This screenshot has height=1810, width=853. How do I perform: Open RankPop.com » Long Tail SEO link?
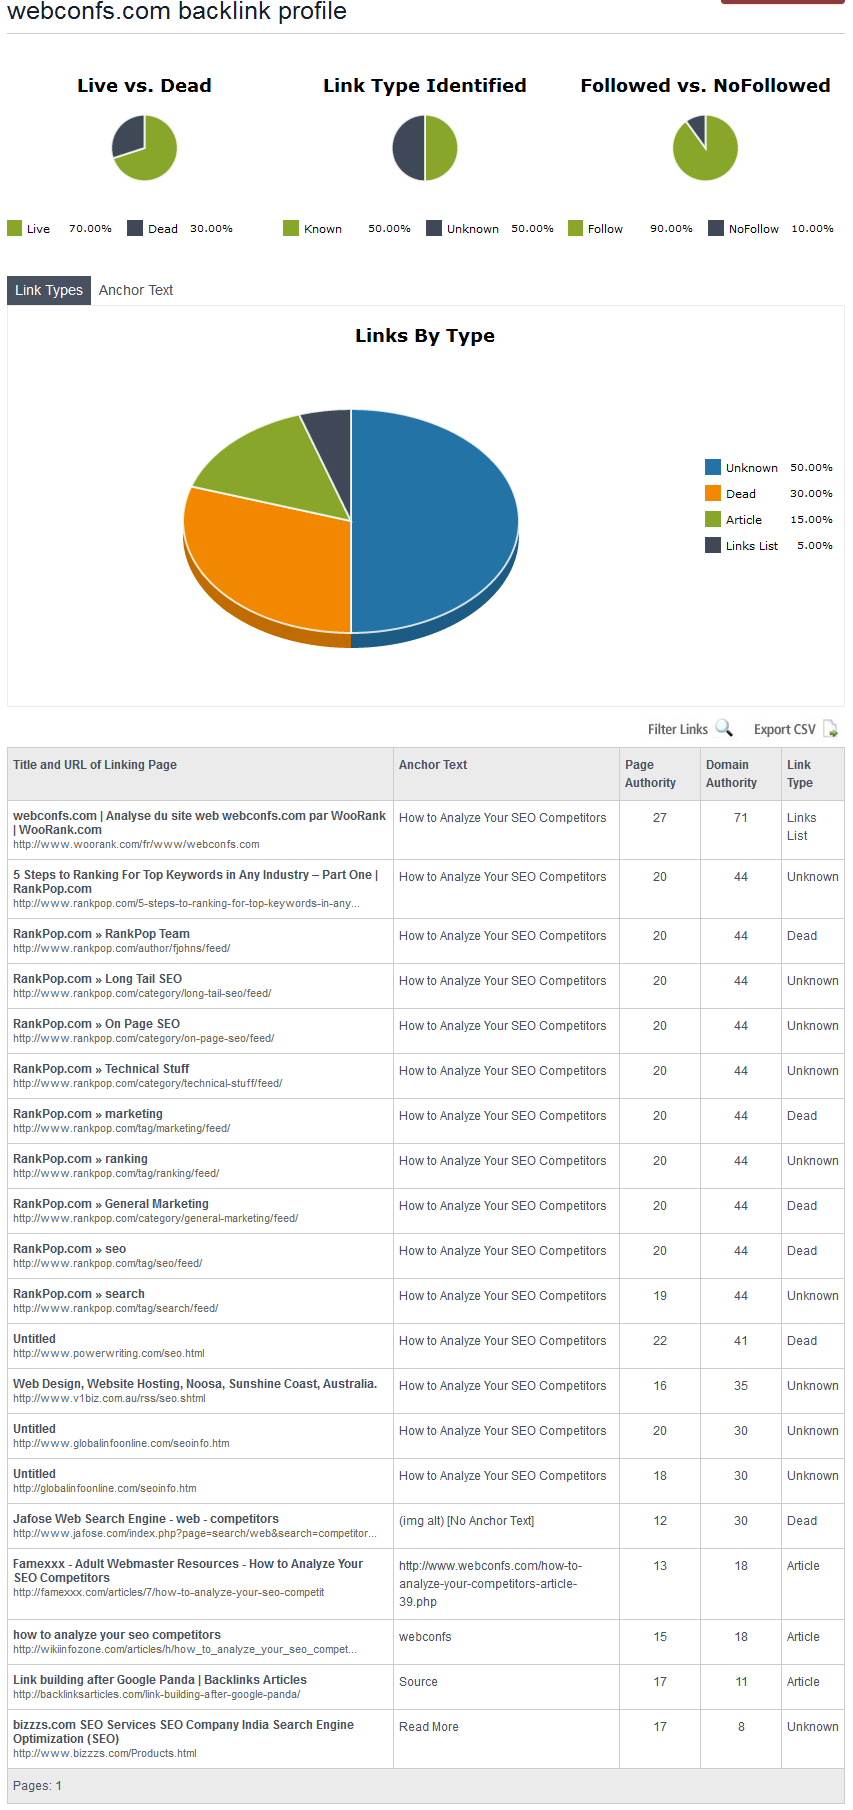click(x=97, y=979)
